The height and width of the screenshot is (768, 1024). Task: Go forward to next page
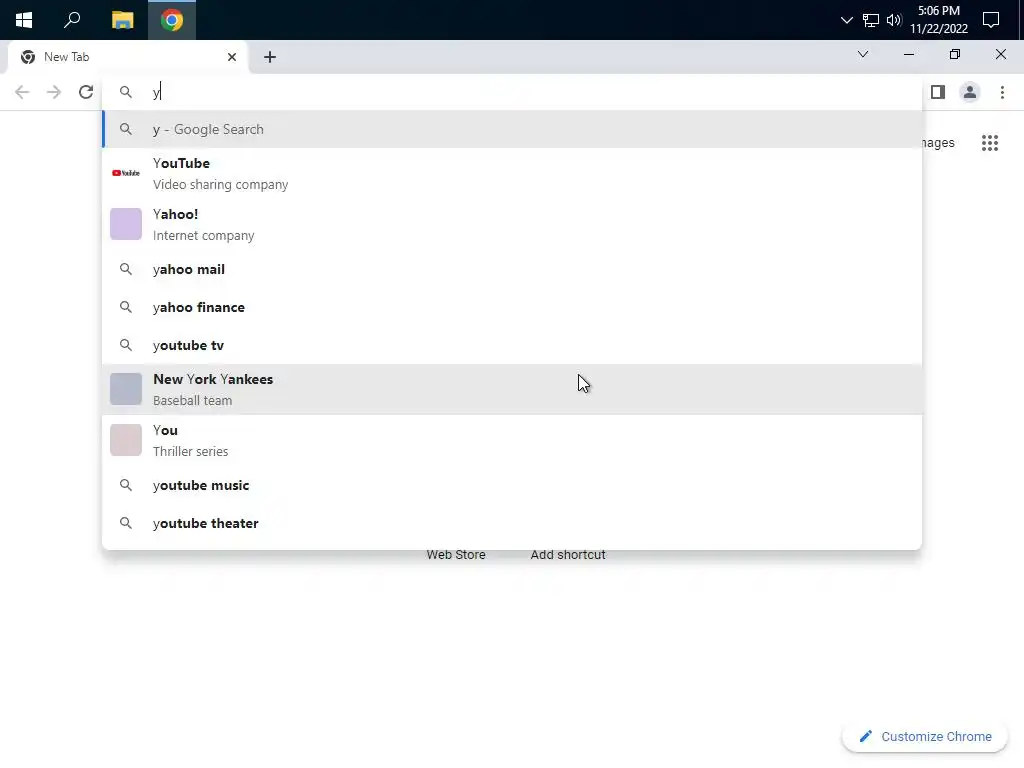pos(54,92)
